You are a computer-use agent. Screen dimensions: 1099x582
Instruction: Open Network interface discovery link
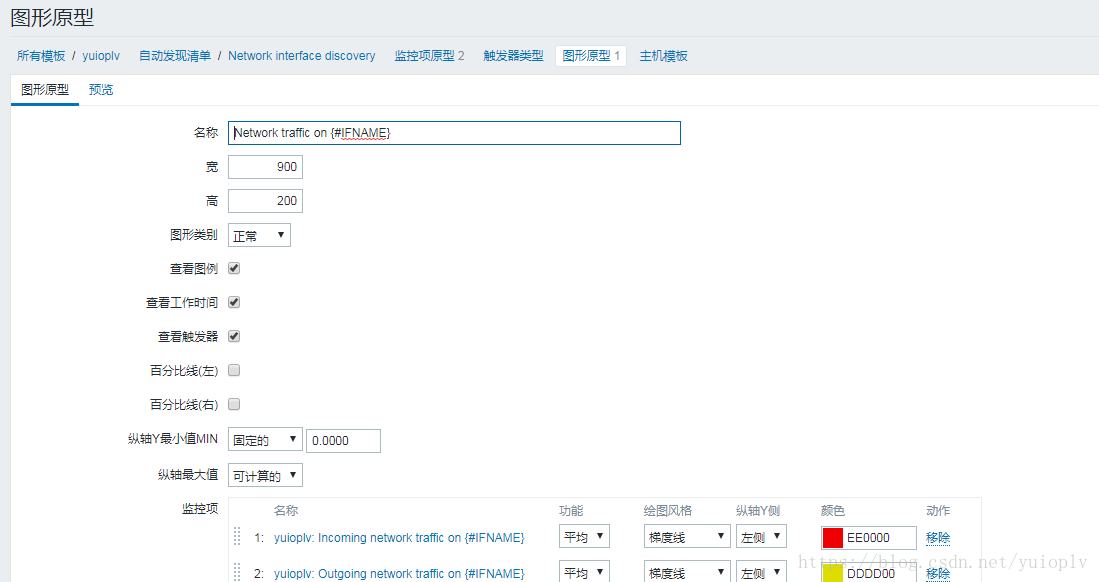[301, 55]
